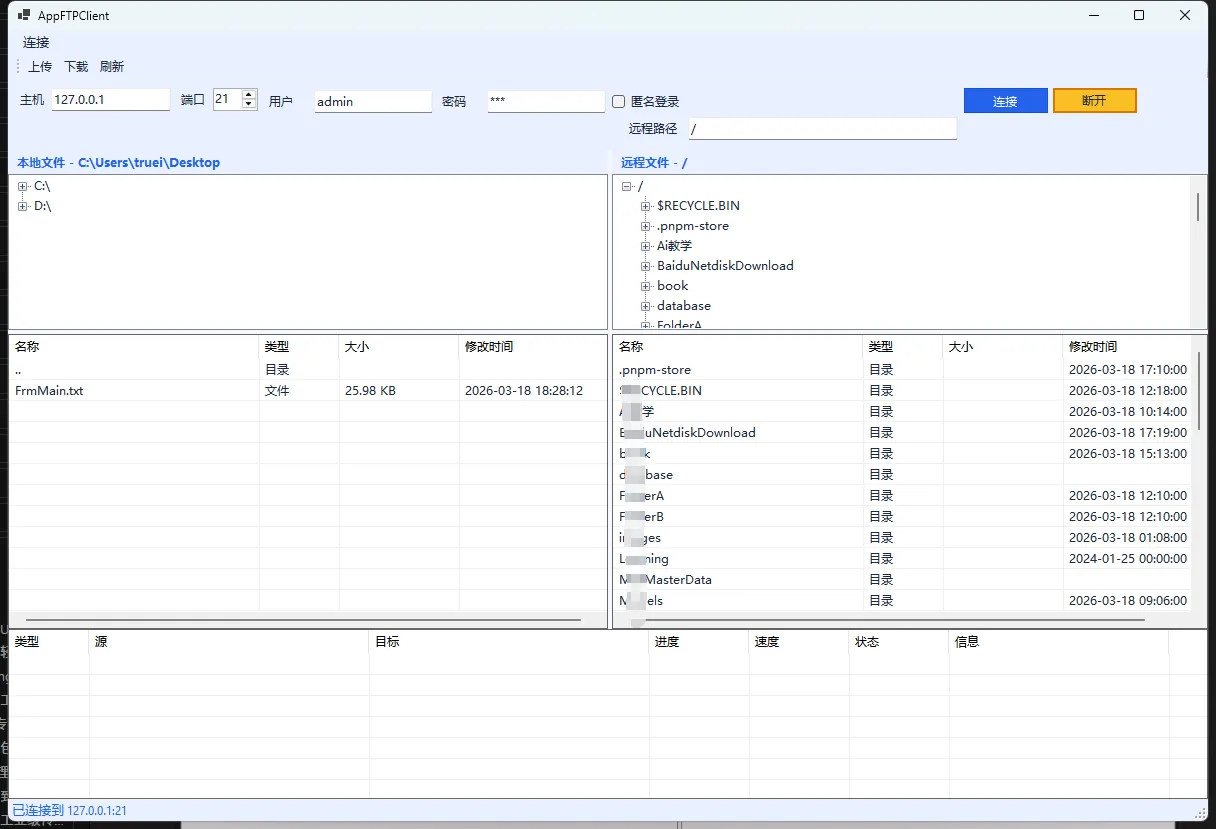Expand the D:\ drive tree node
Viewport: 1216px width, 829px height.
[x=23, y=206]
